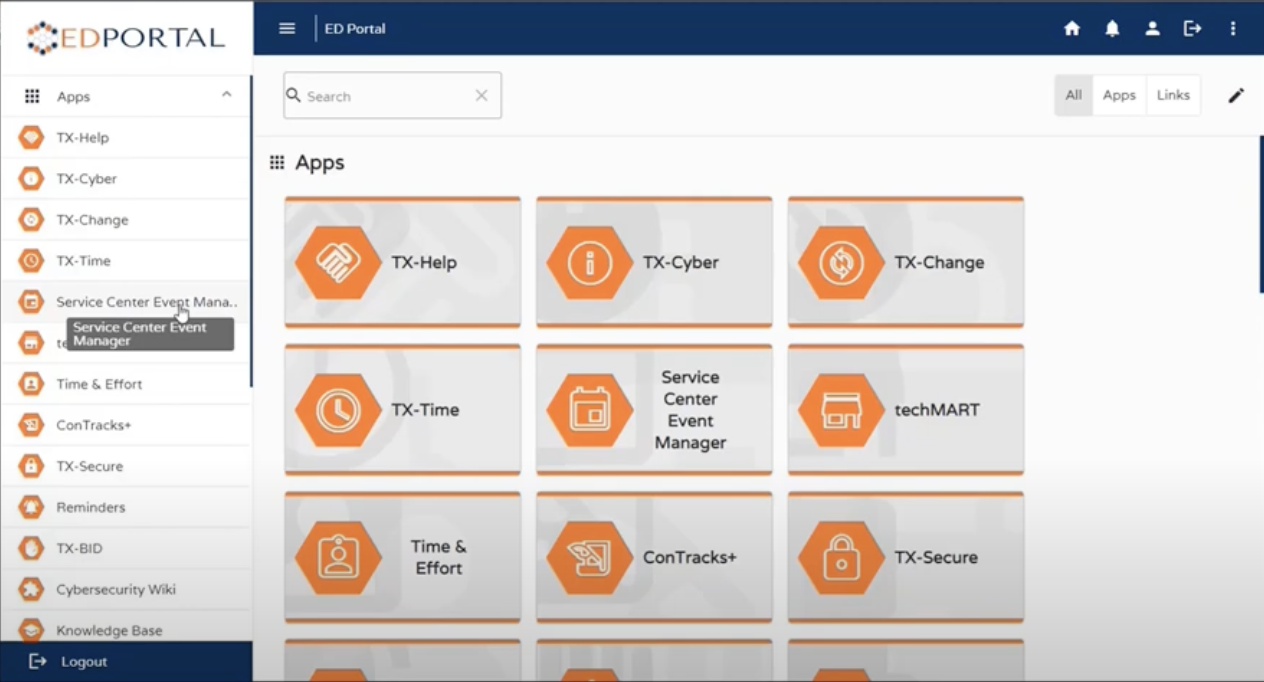Screen dimensions: 1264x682
Task: Clear the search box with the X icon
Action: (x=481, y=96)
